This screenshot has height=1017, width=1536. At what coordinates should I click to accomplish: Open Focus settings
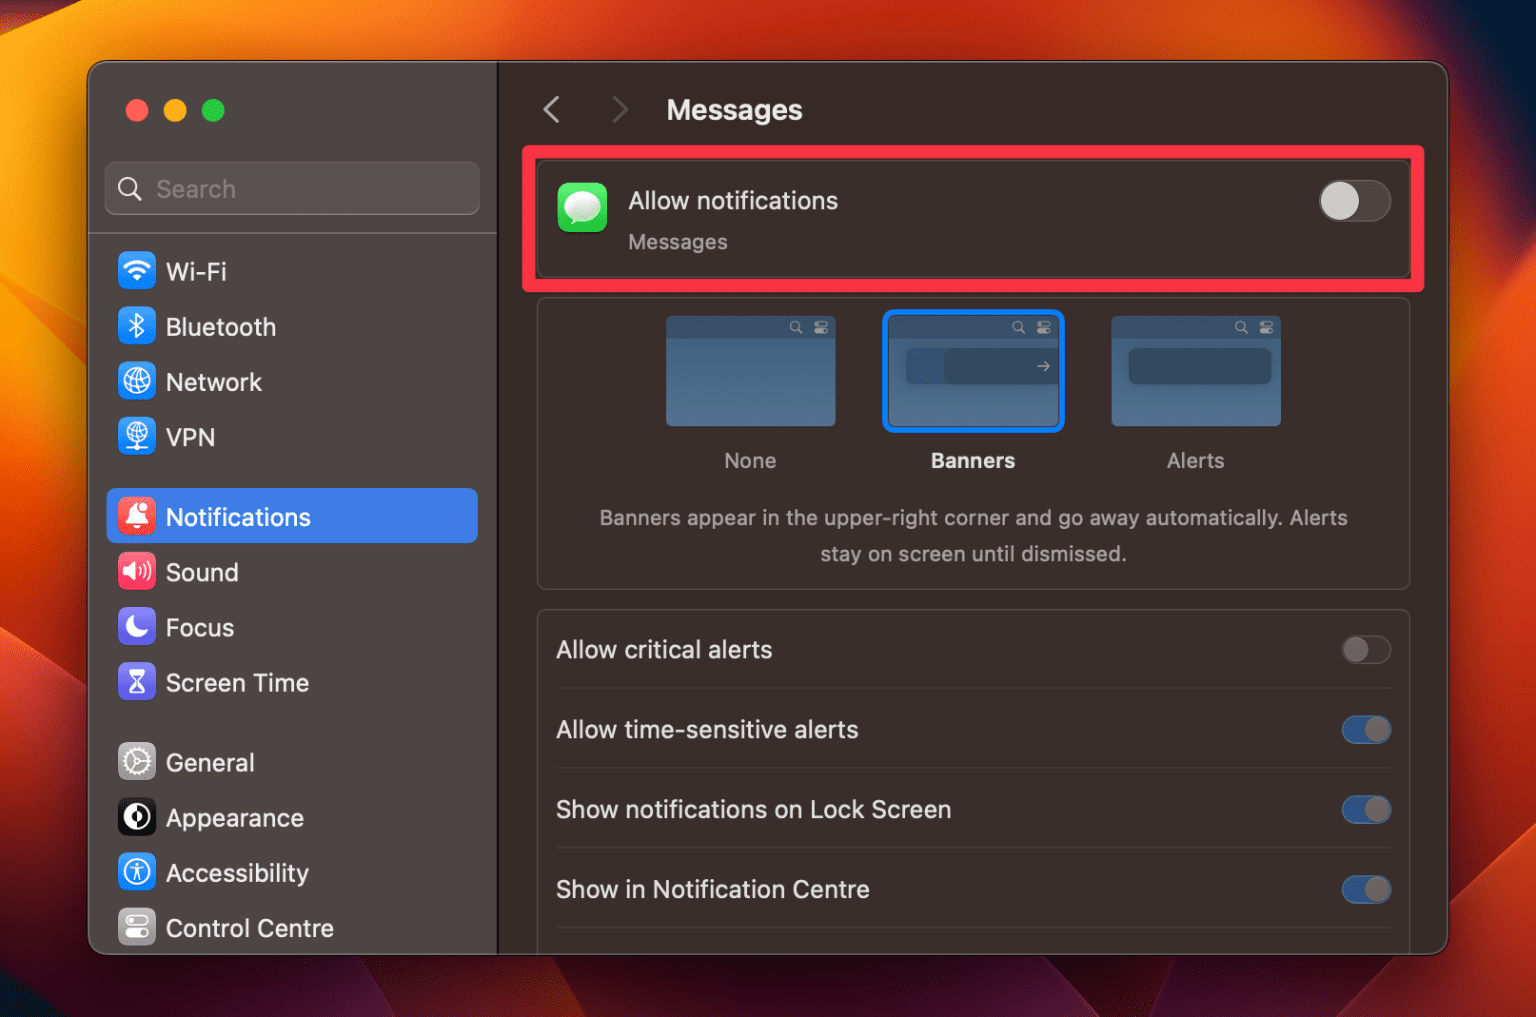[x=201, y=627]
